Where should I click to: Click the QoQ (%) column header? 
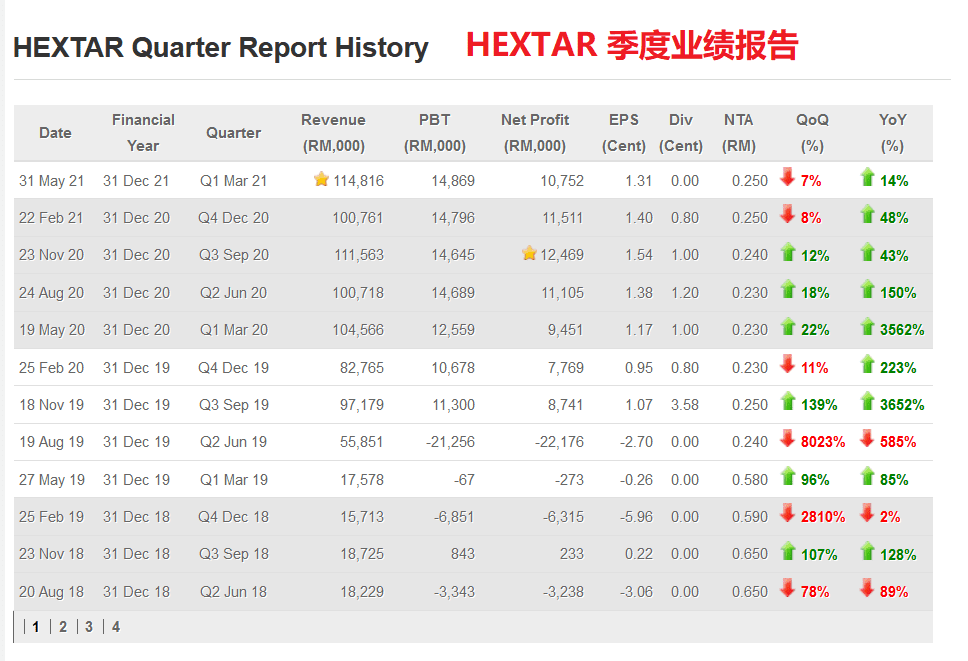[x=812, y=133]
